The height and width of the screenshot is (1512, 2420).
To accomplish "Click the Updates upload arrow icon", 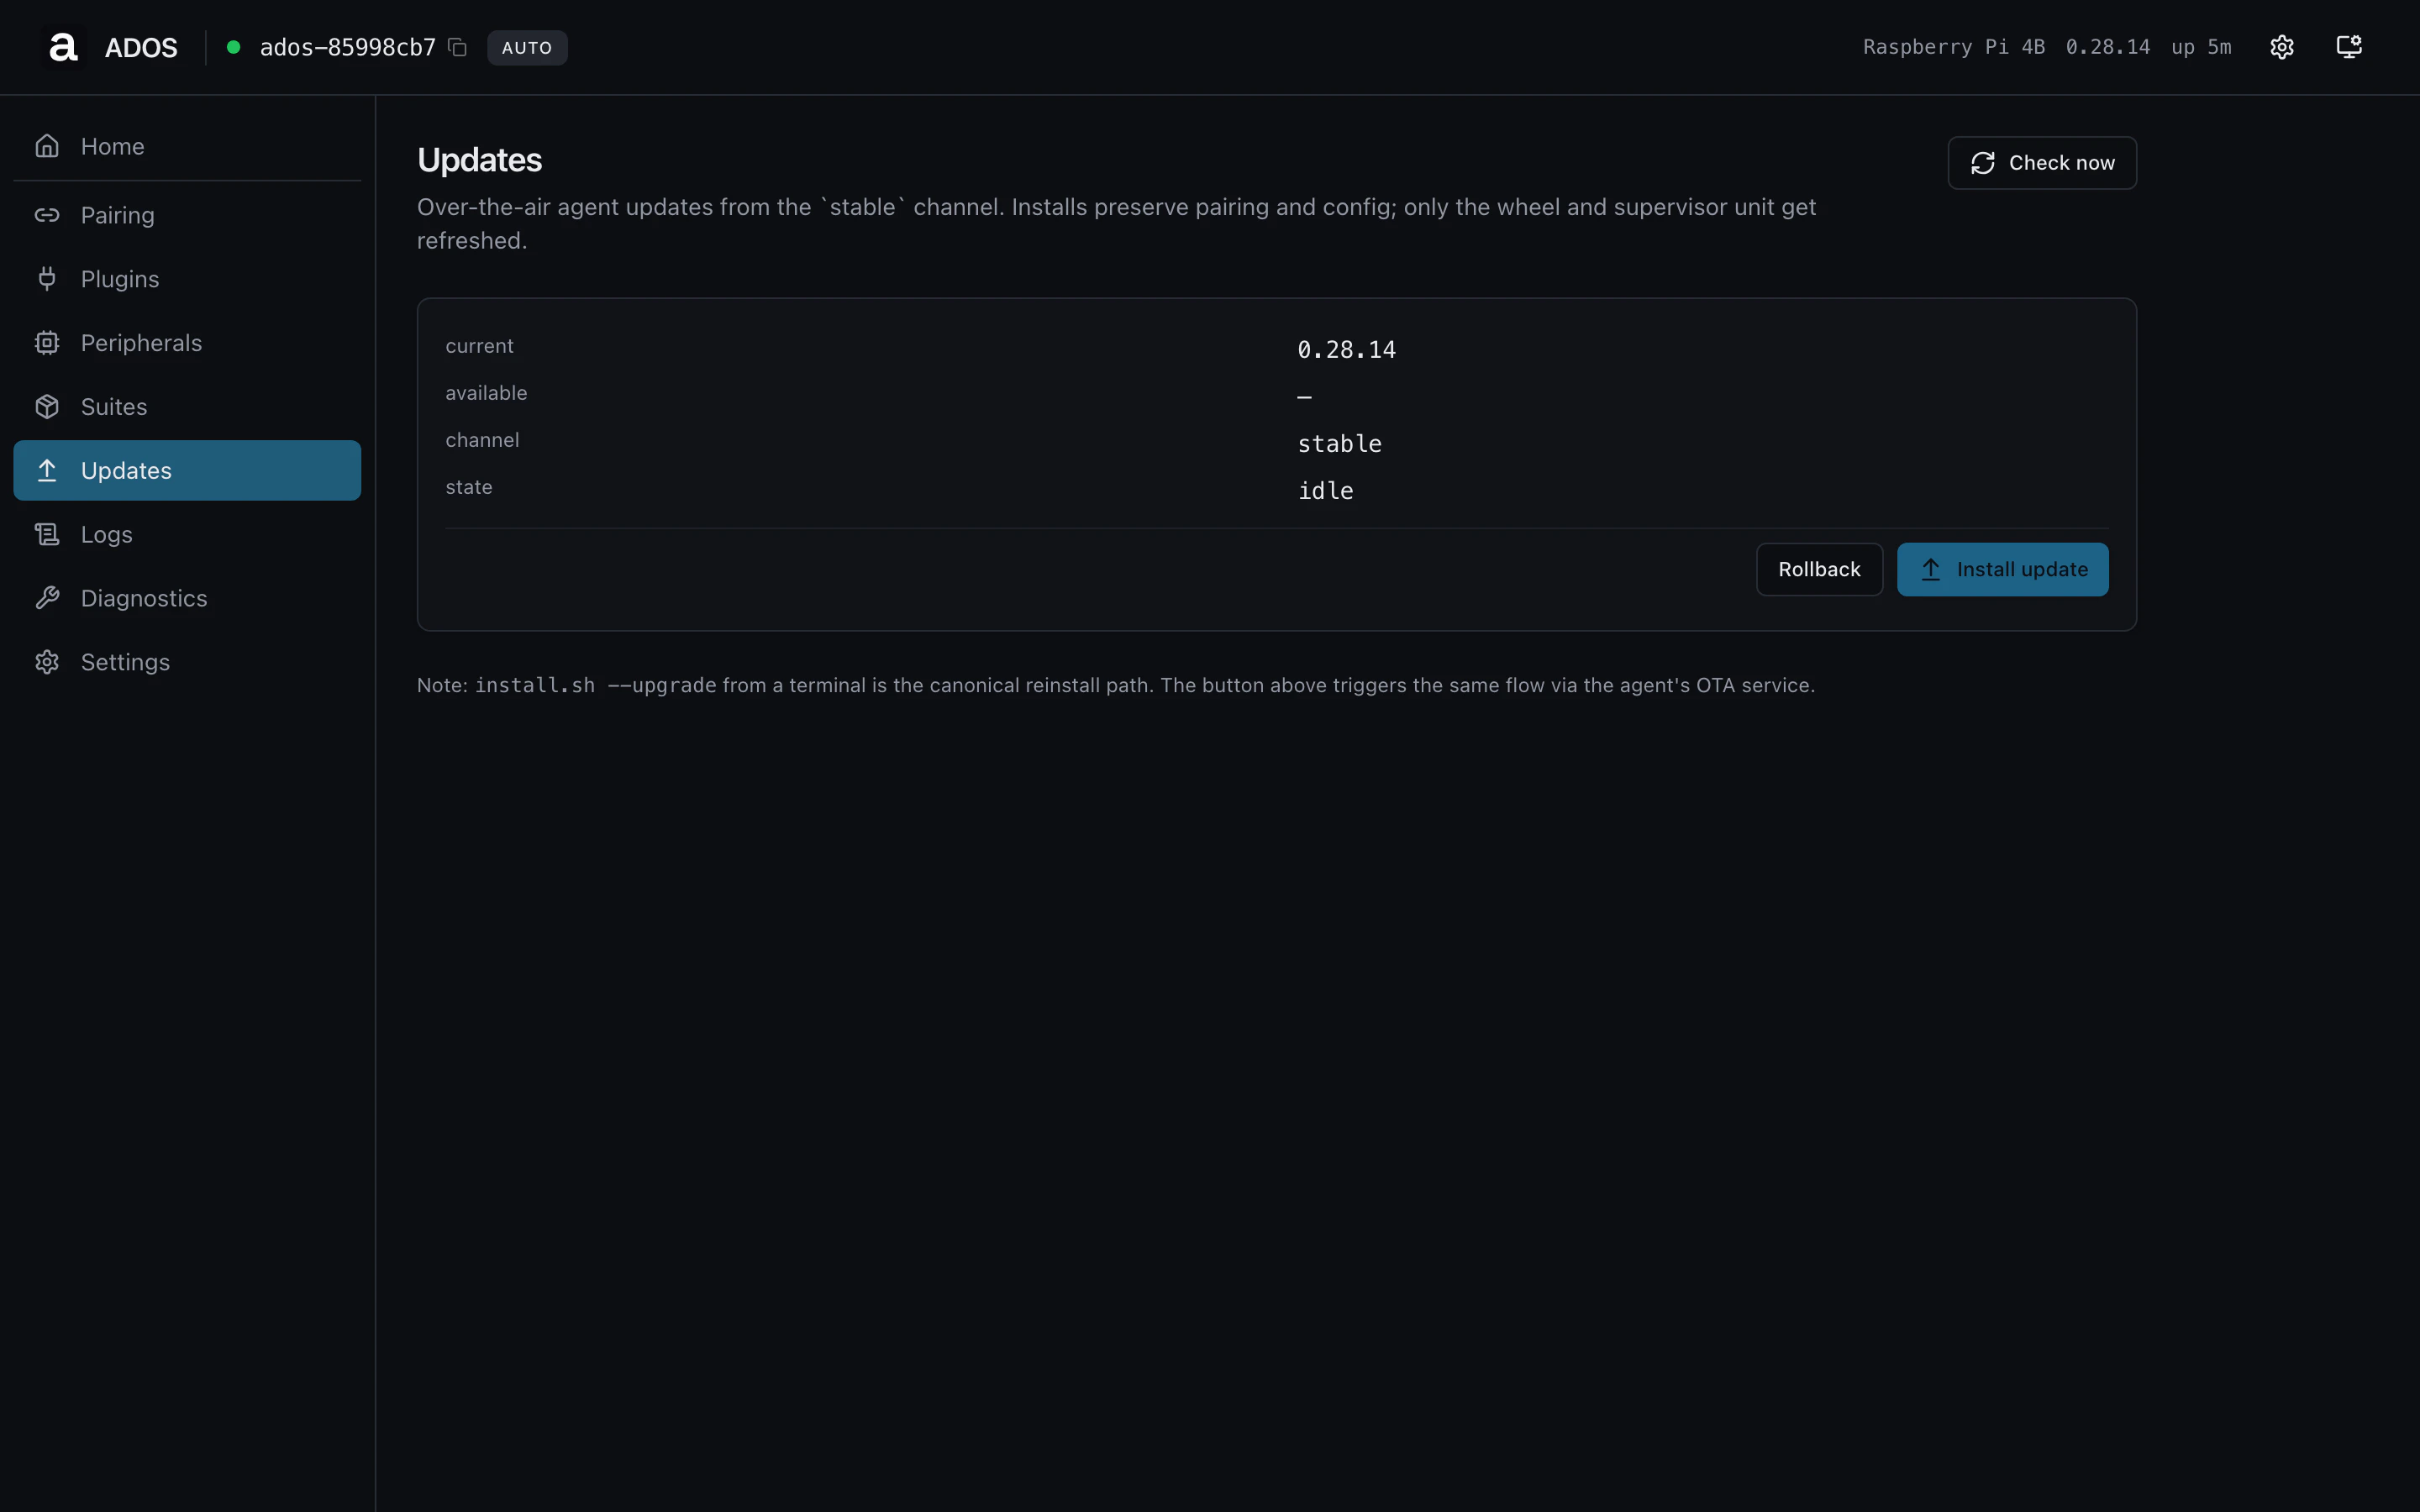I will pos(47,470).
